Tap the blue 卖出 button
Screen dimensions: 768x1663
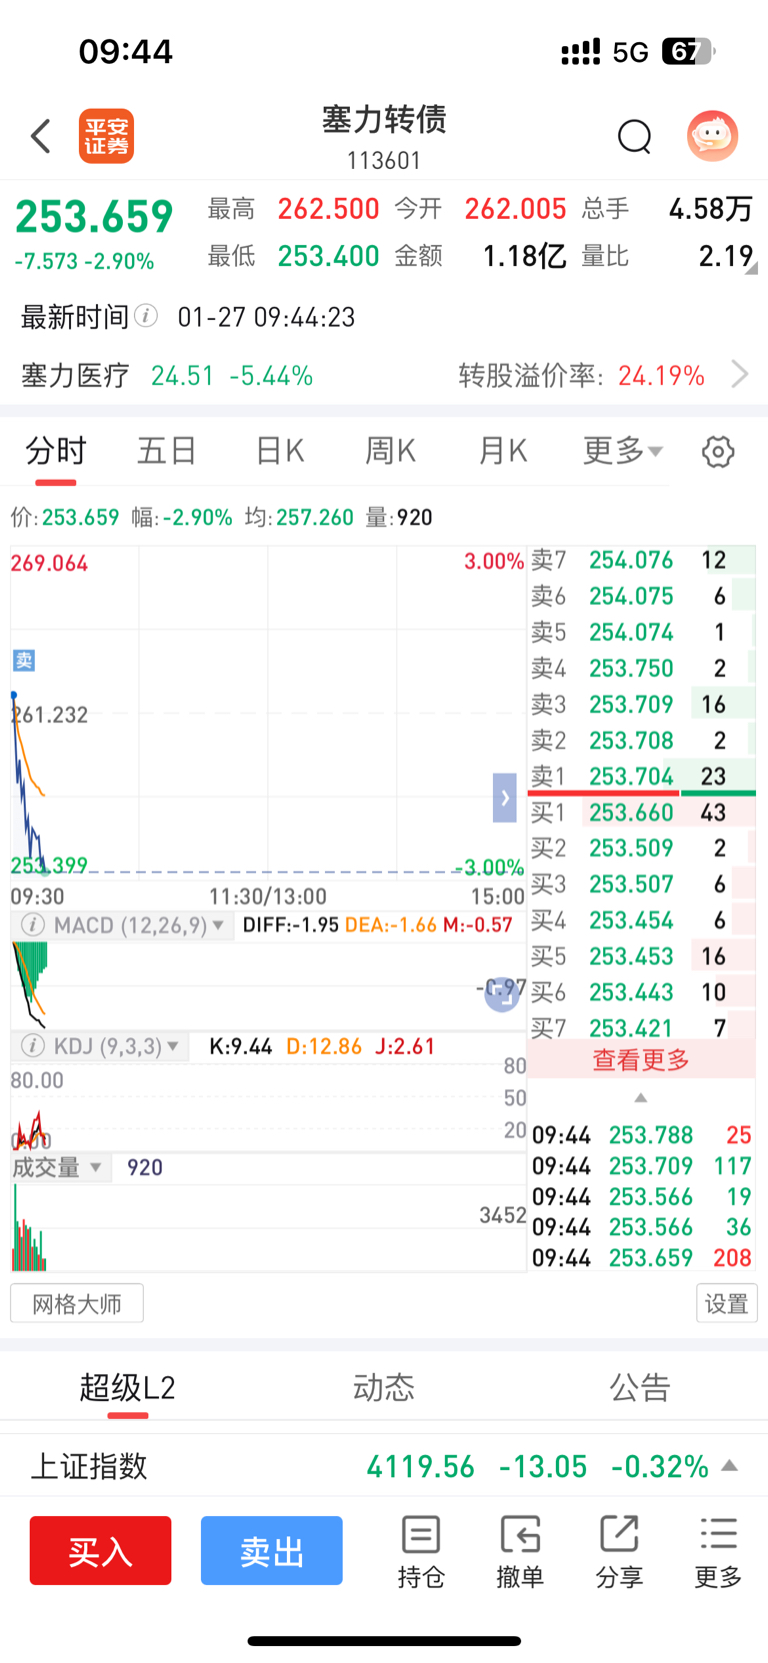pos(271,1550)
